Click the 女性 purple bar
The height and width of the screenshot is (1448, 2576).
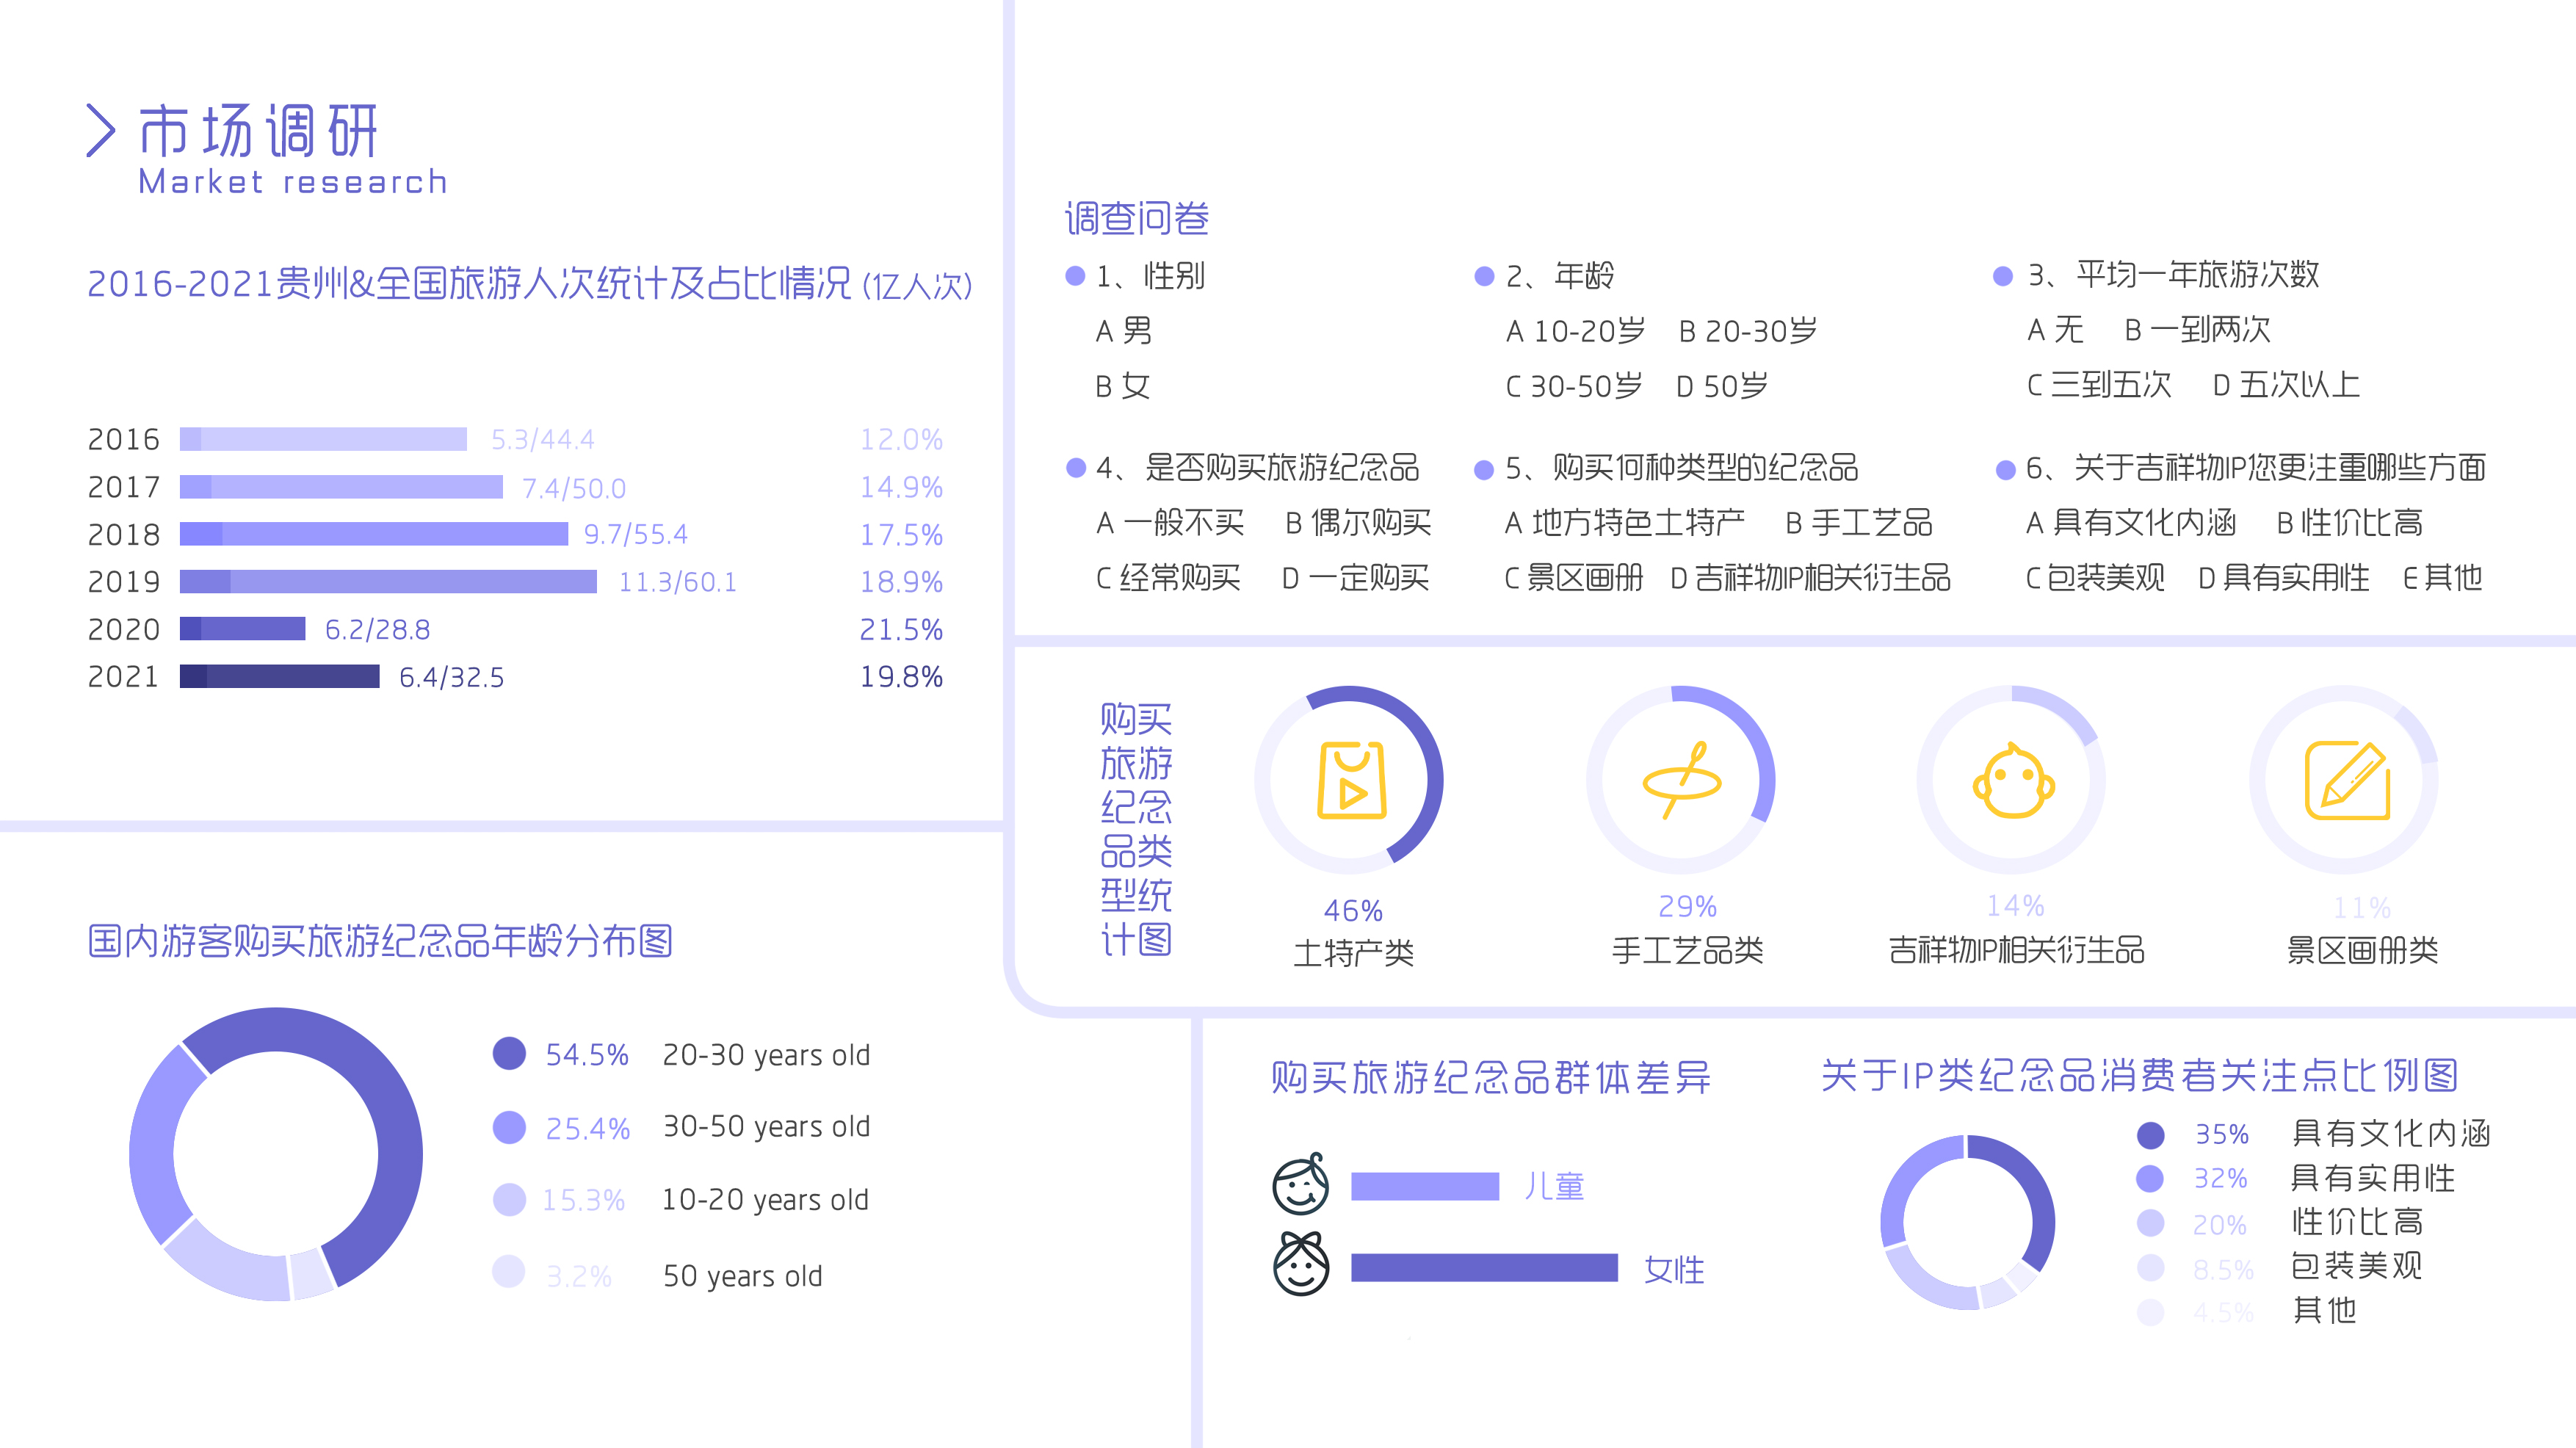pyautogui.click(x=1484, y=1268)
